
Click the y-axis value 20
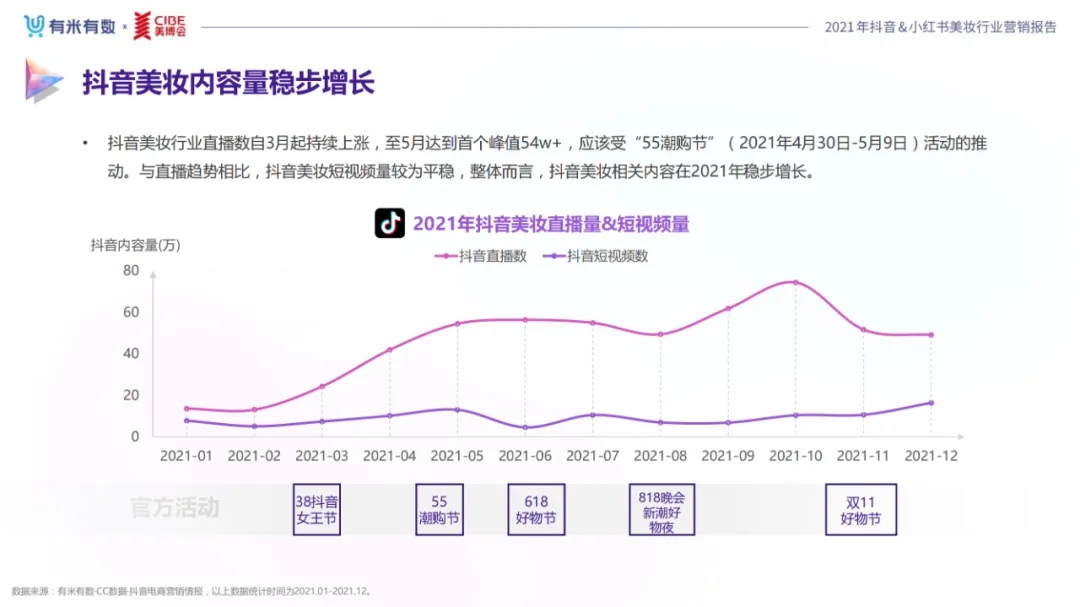coord(131,395)
